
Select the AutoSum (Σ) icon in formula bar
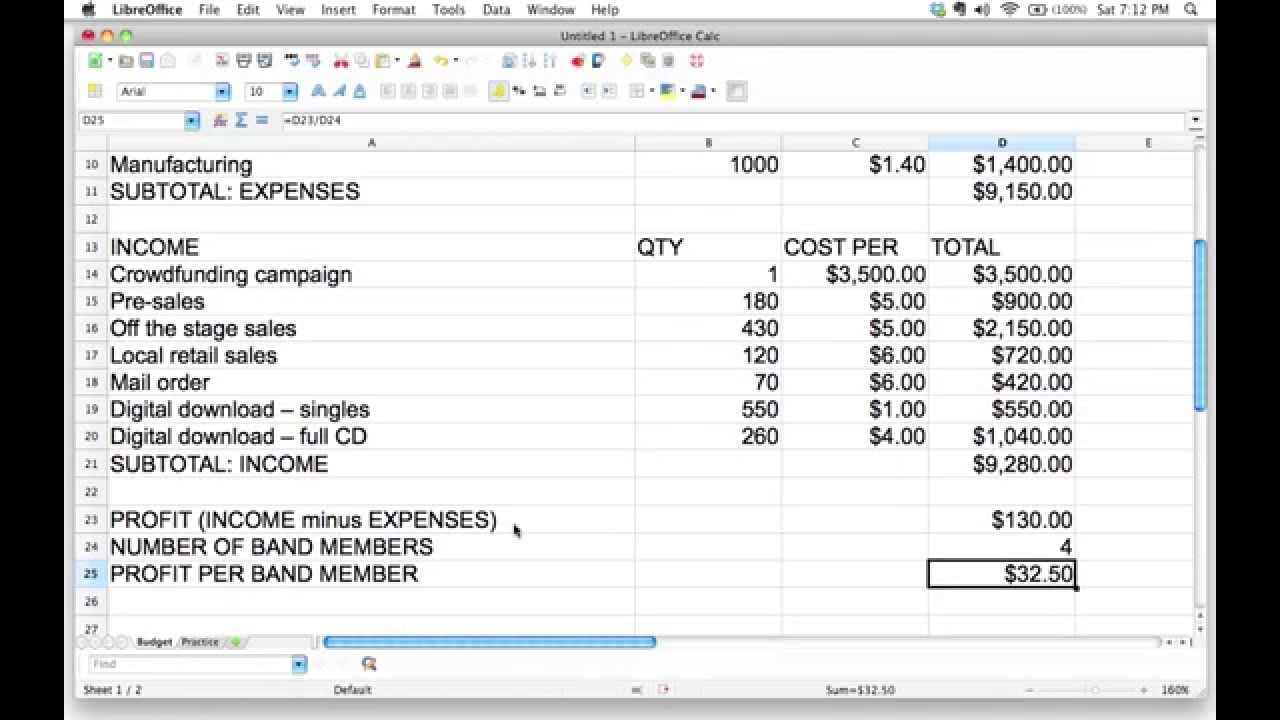point(240,120)
